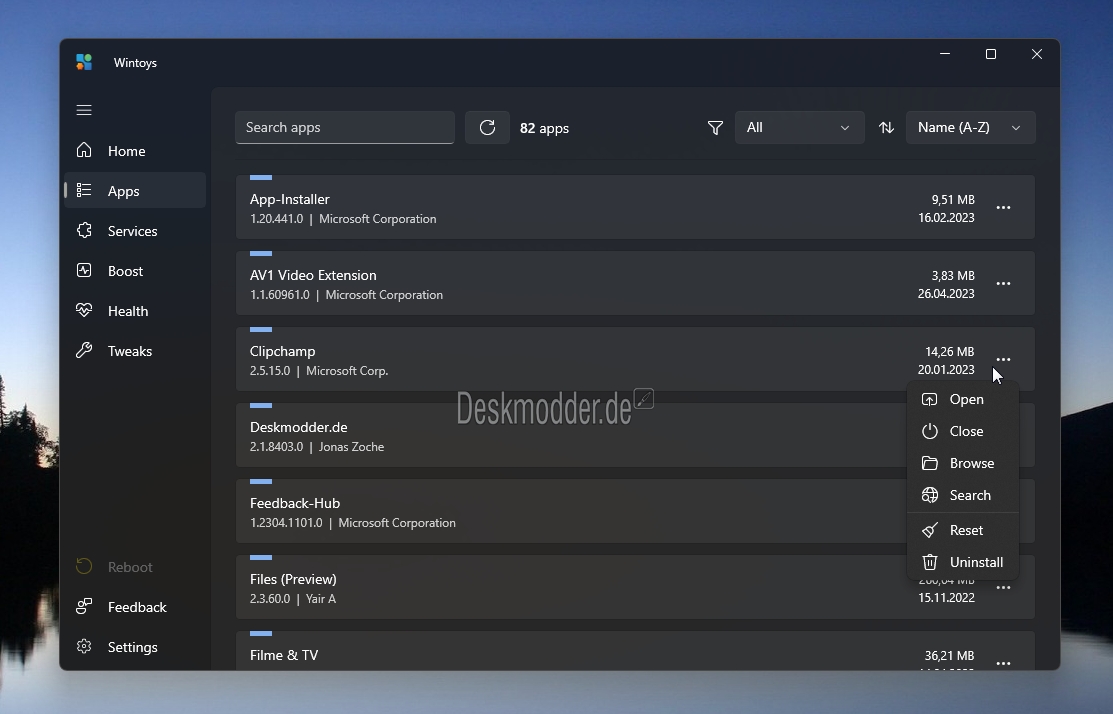Click the Reboot circular arrow icon
The width and height of the screenshot is (1113, 714).
(x=84, y=566)
